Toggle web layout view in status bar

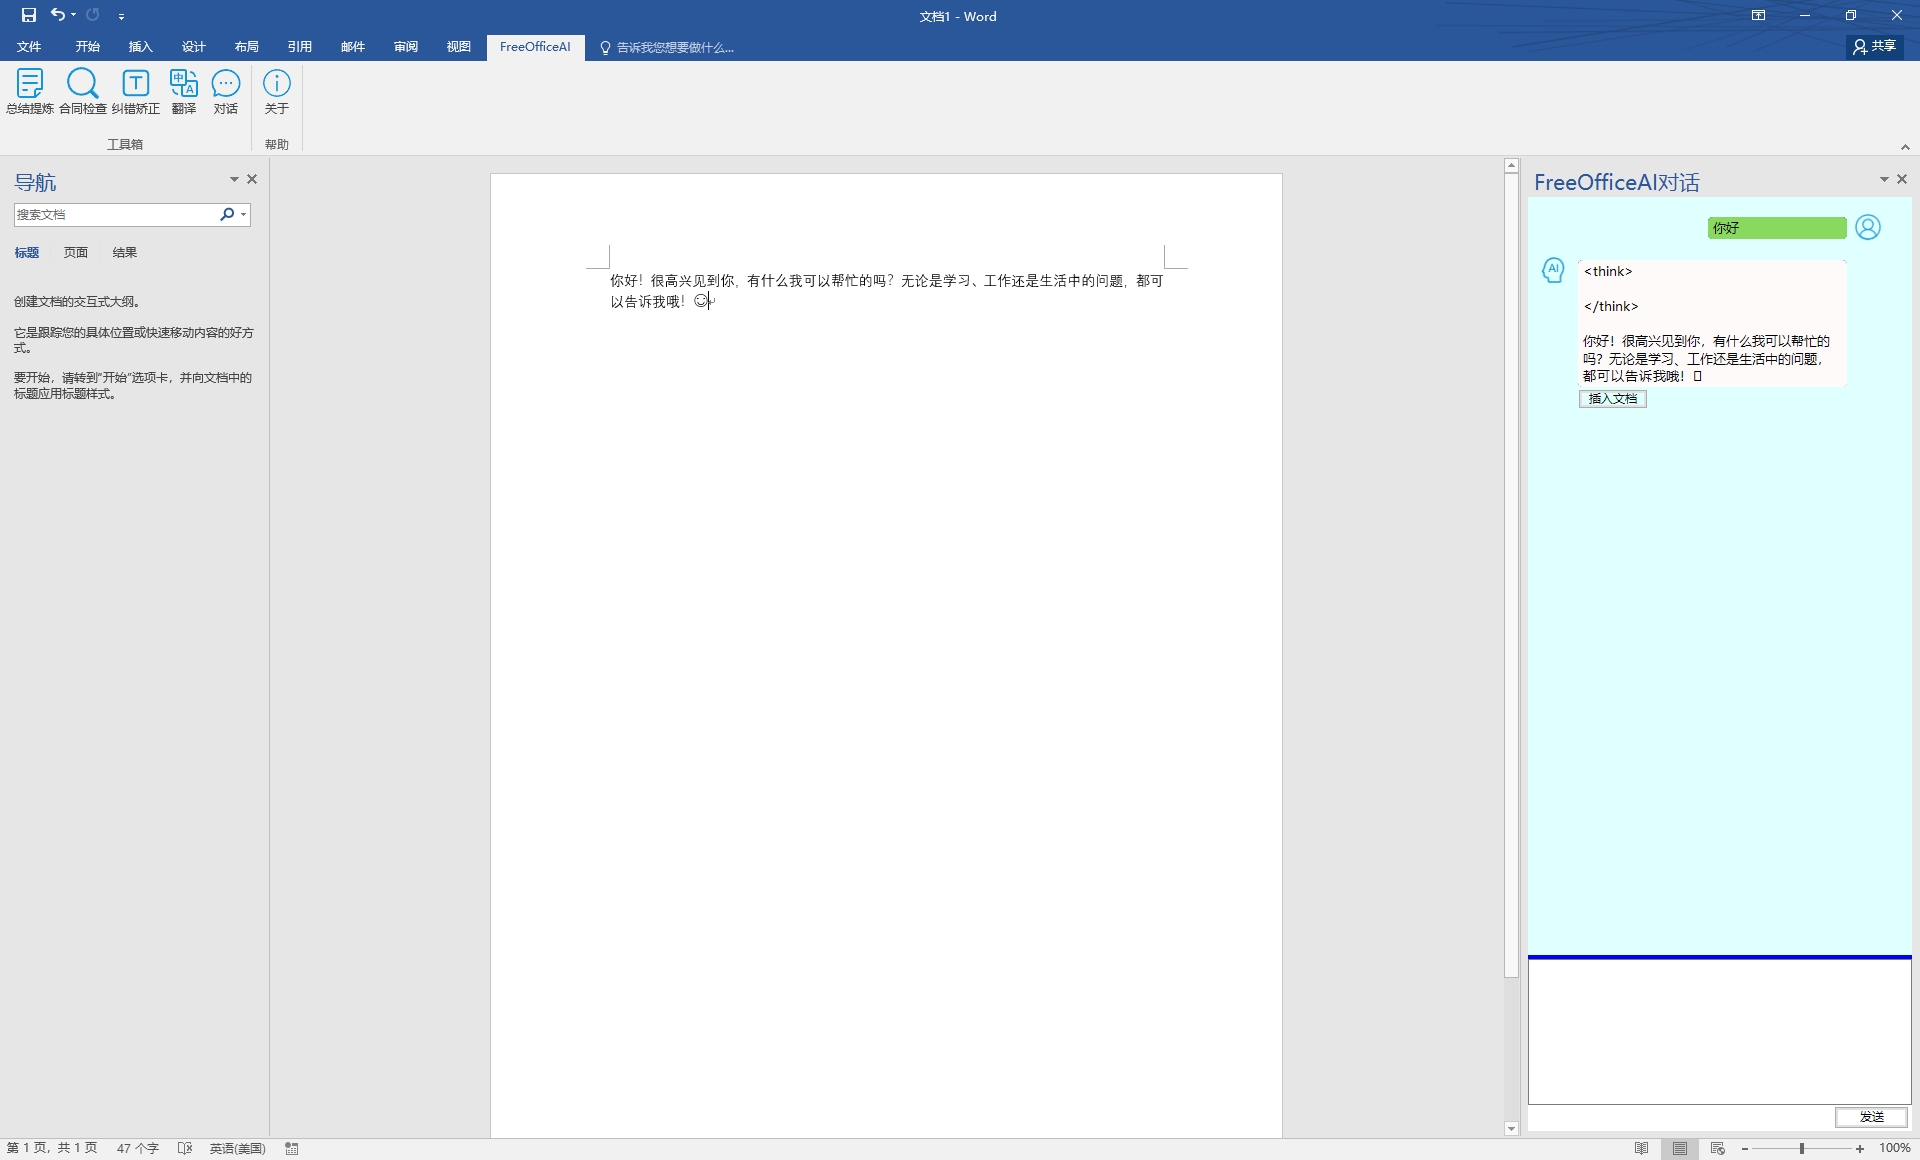tap(1718, 1148)
